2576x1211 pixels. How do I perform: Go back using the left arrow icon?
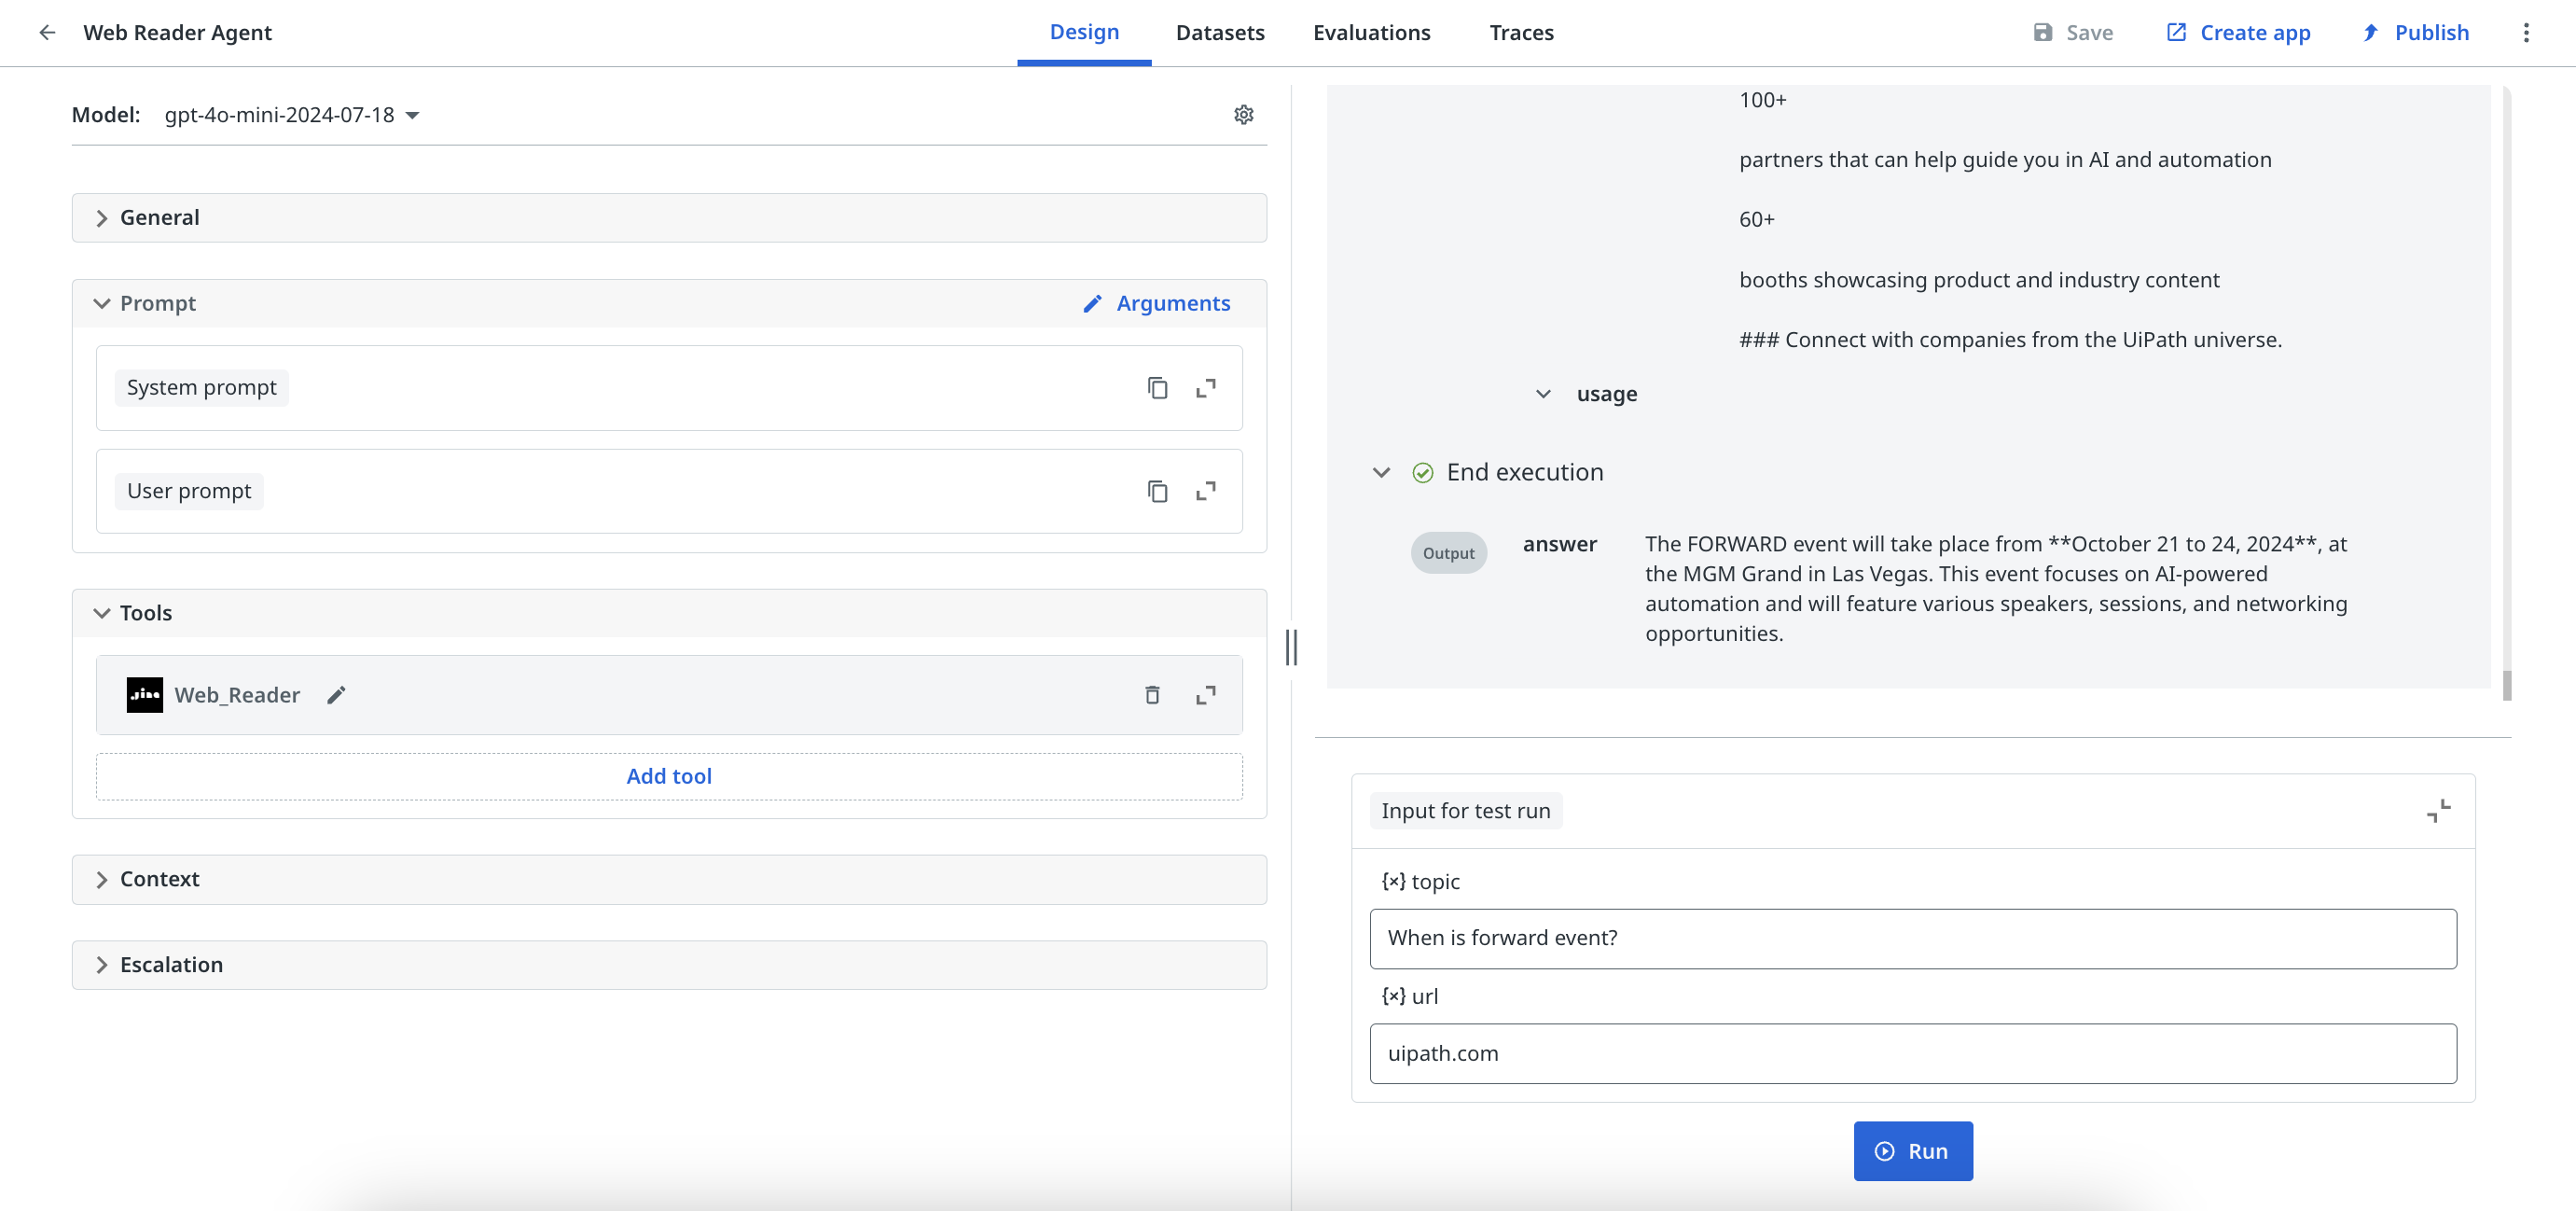click(47, 33)
